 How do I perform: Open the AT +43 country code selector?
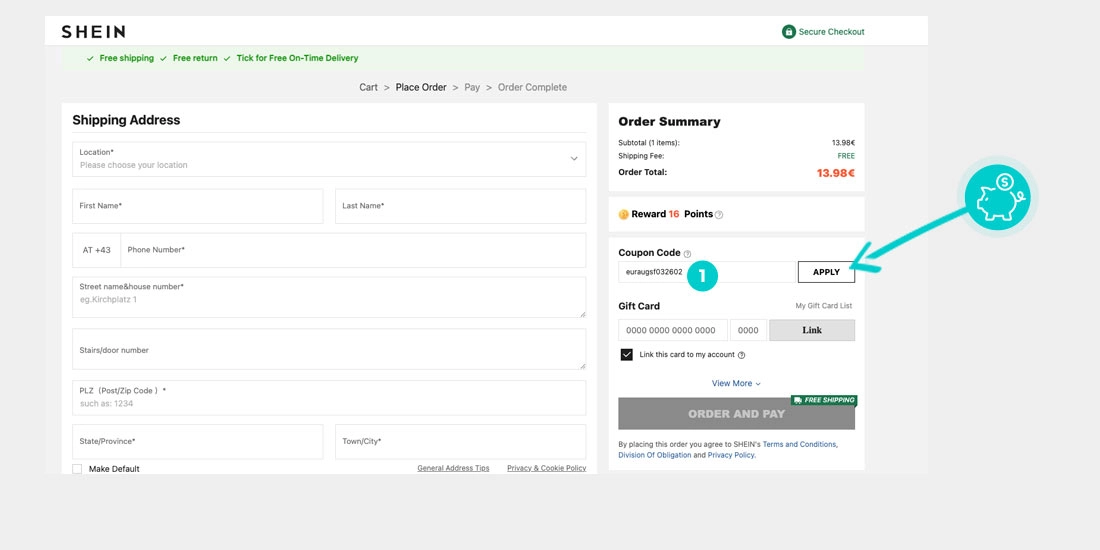click(97, 250)
